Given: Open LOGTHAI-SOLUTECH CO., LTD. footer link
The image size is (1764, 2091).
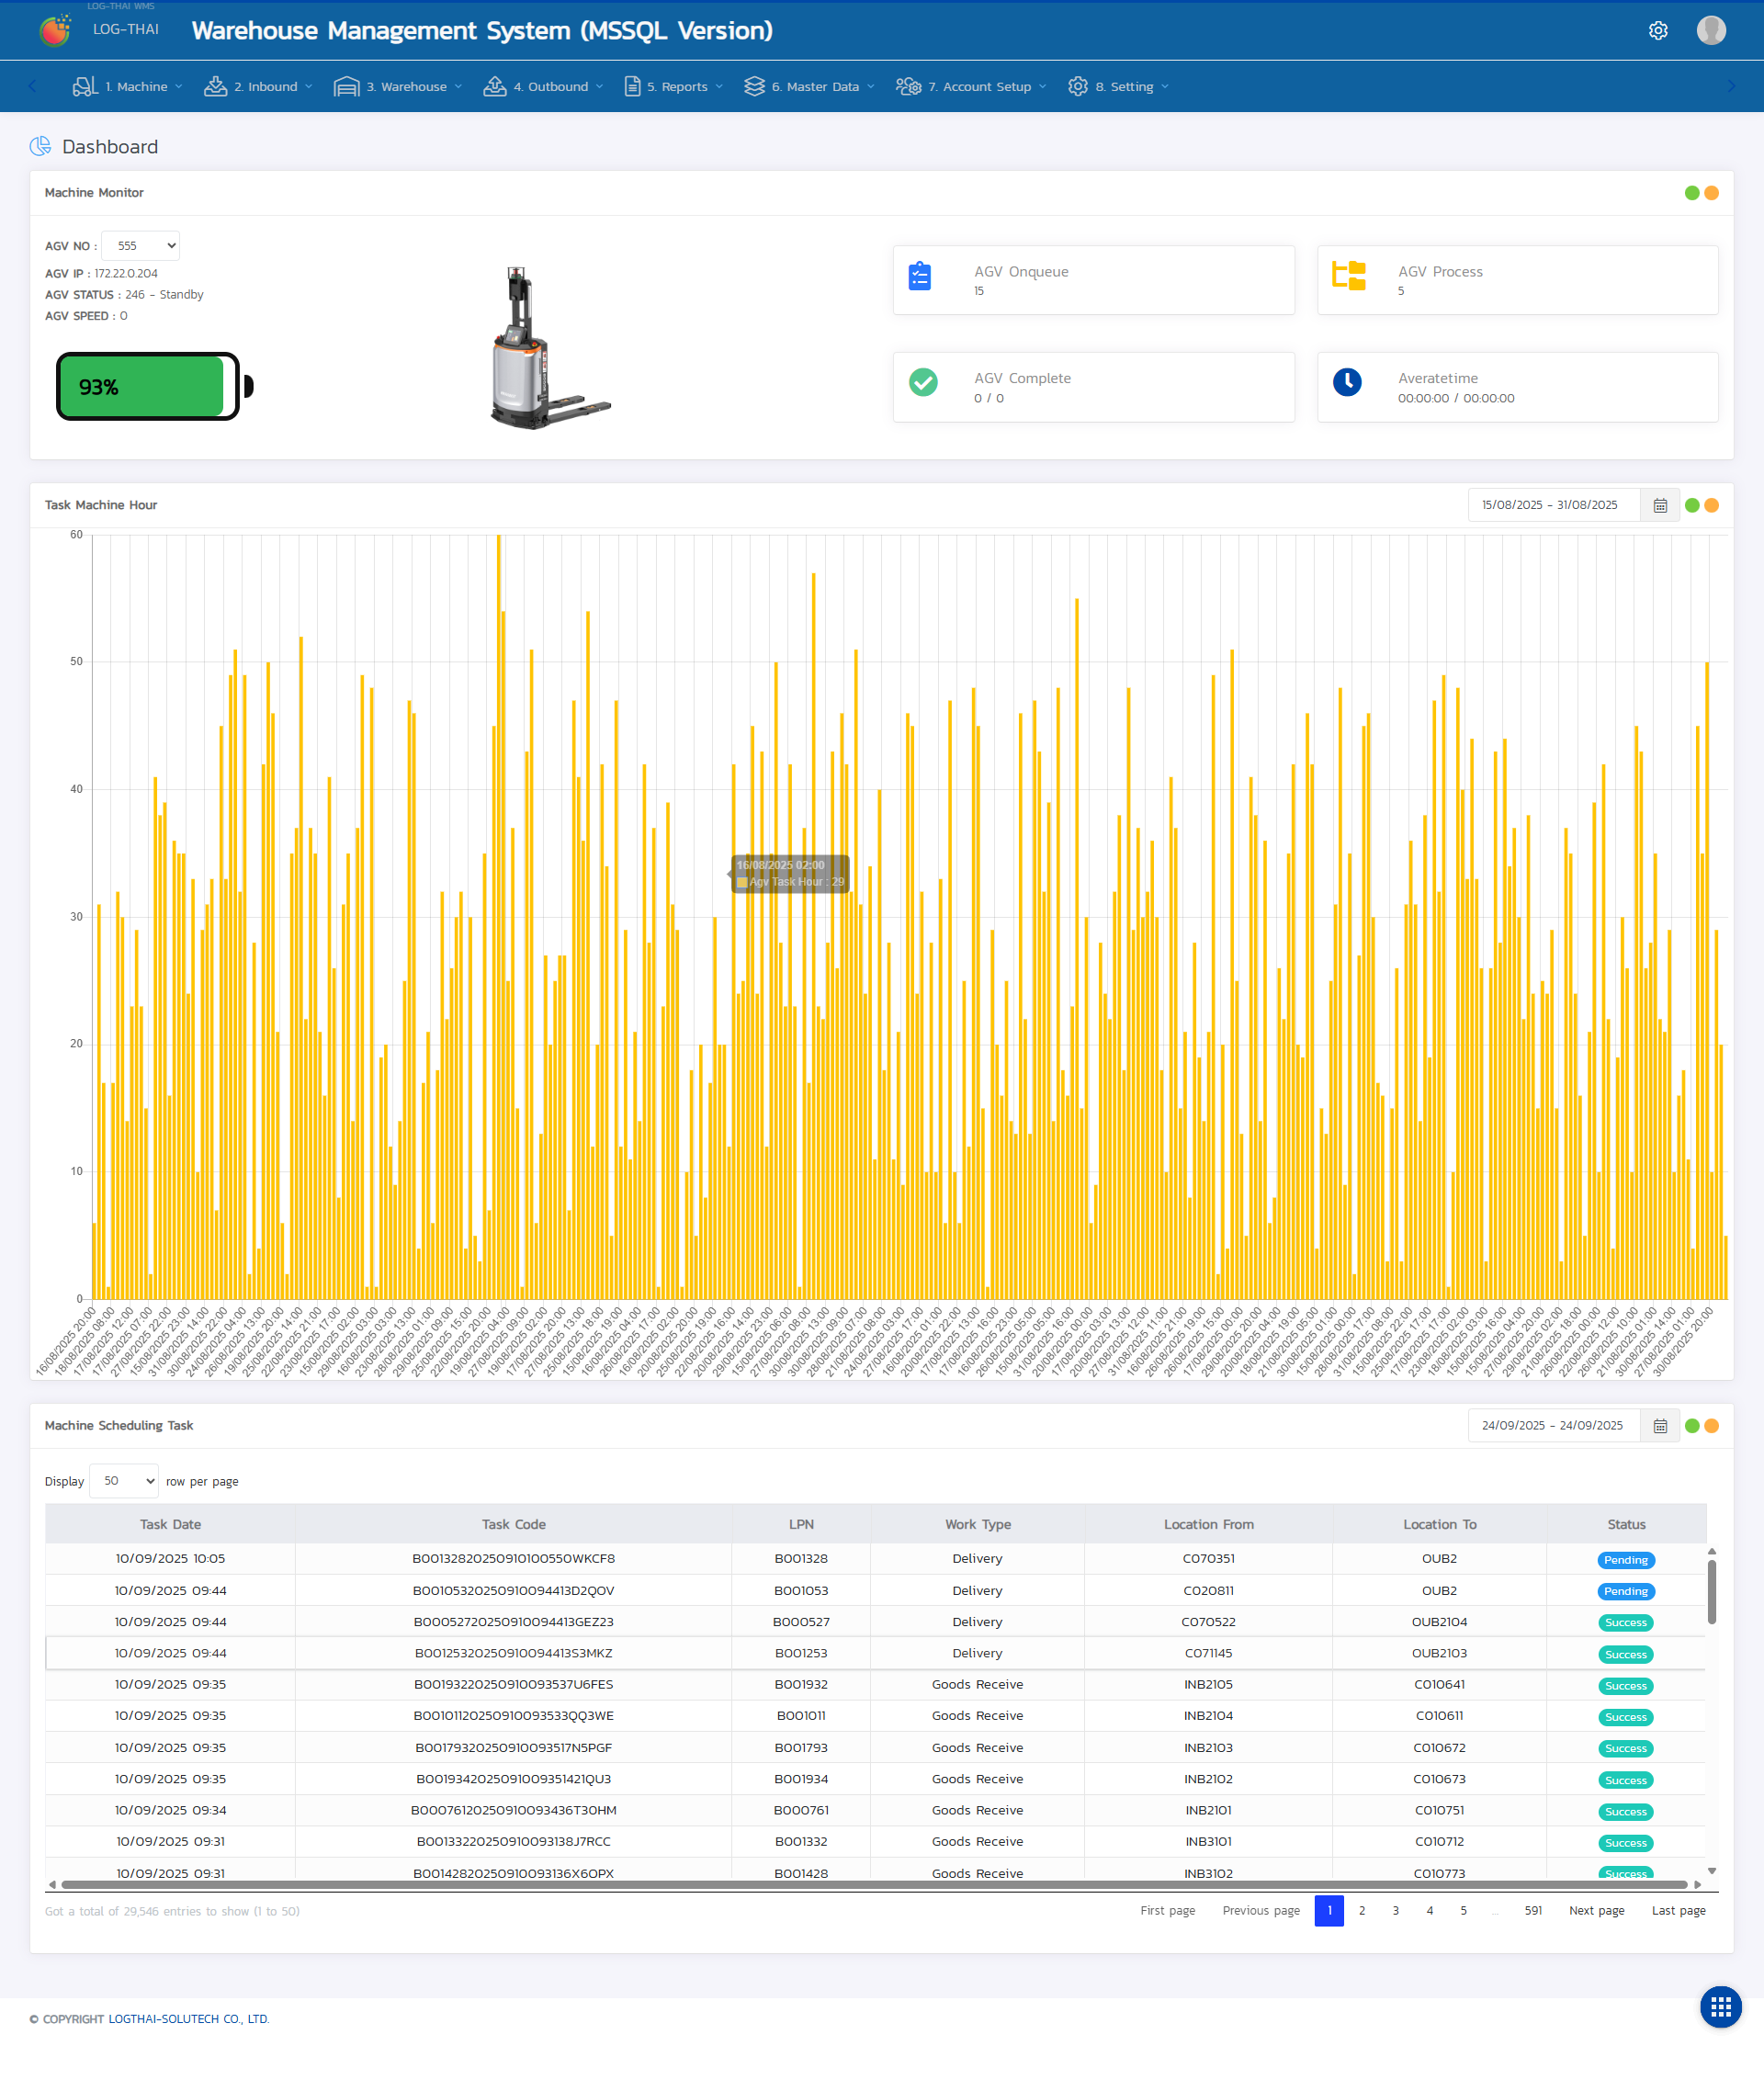Looking at the screenshot, I should click(188, 2019).
